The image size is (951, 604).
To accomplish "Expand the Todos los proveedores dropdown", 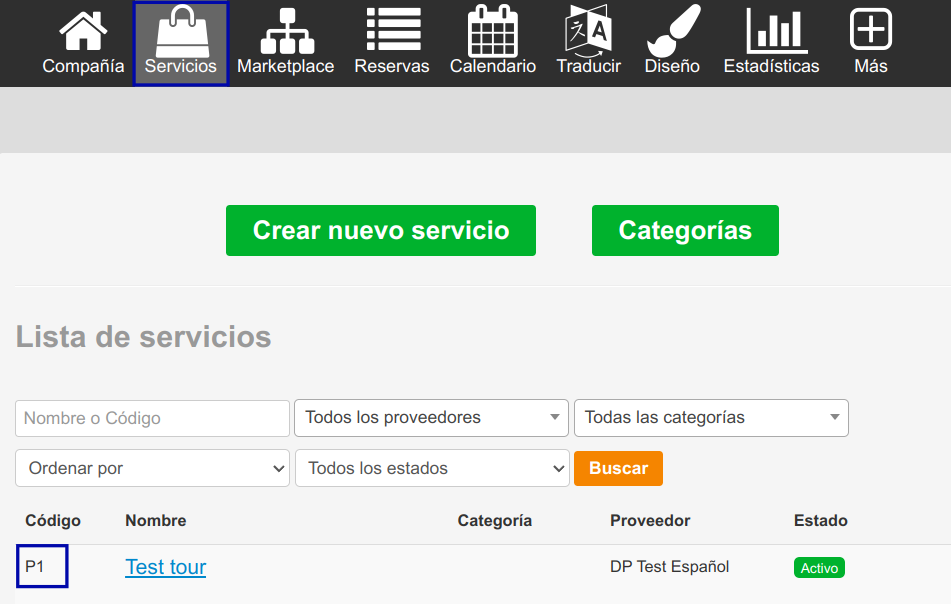I will pos(431,418).
